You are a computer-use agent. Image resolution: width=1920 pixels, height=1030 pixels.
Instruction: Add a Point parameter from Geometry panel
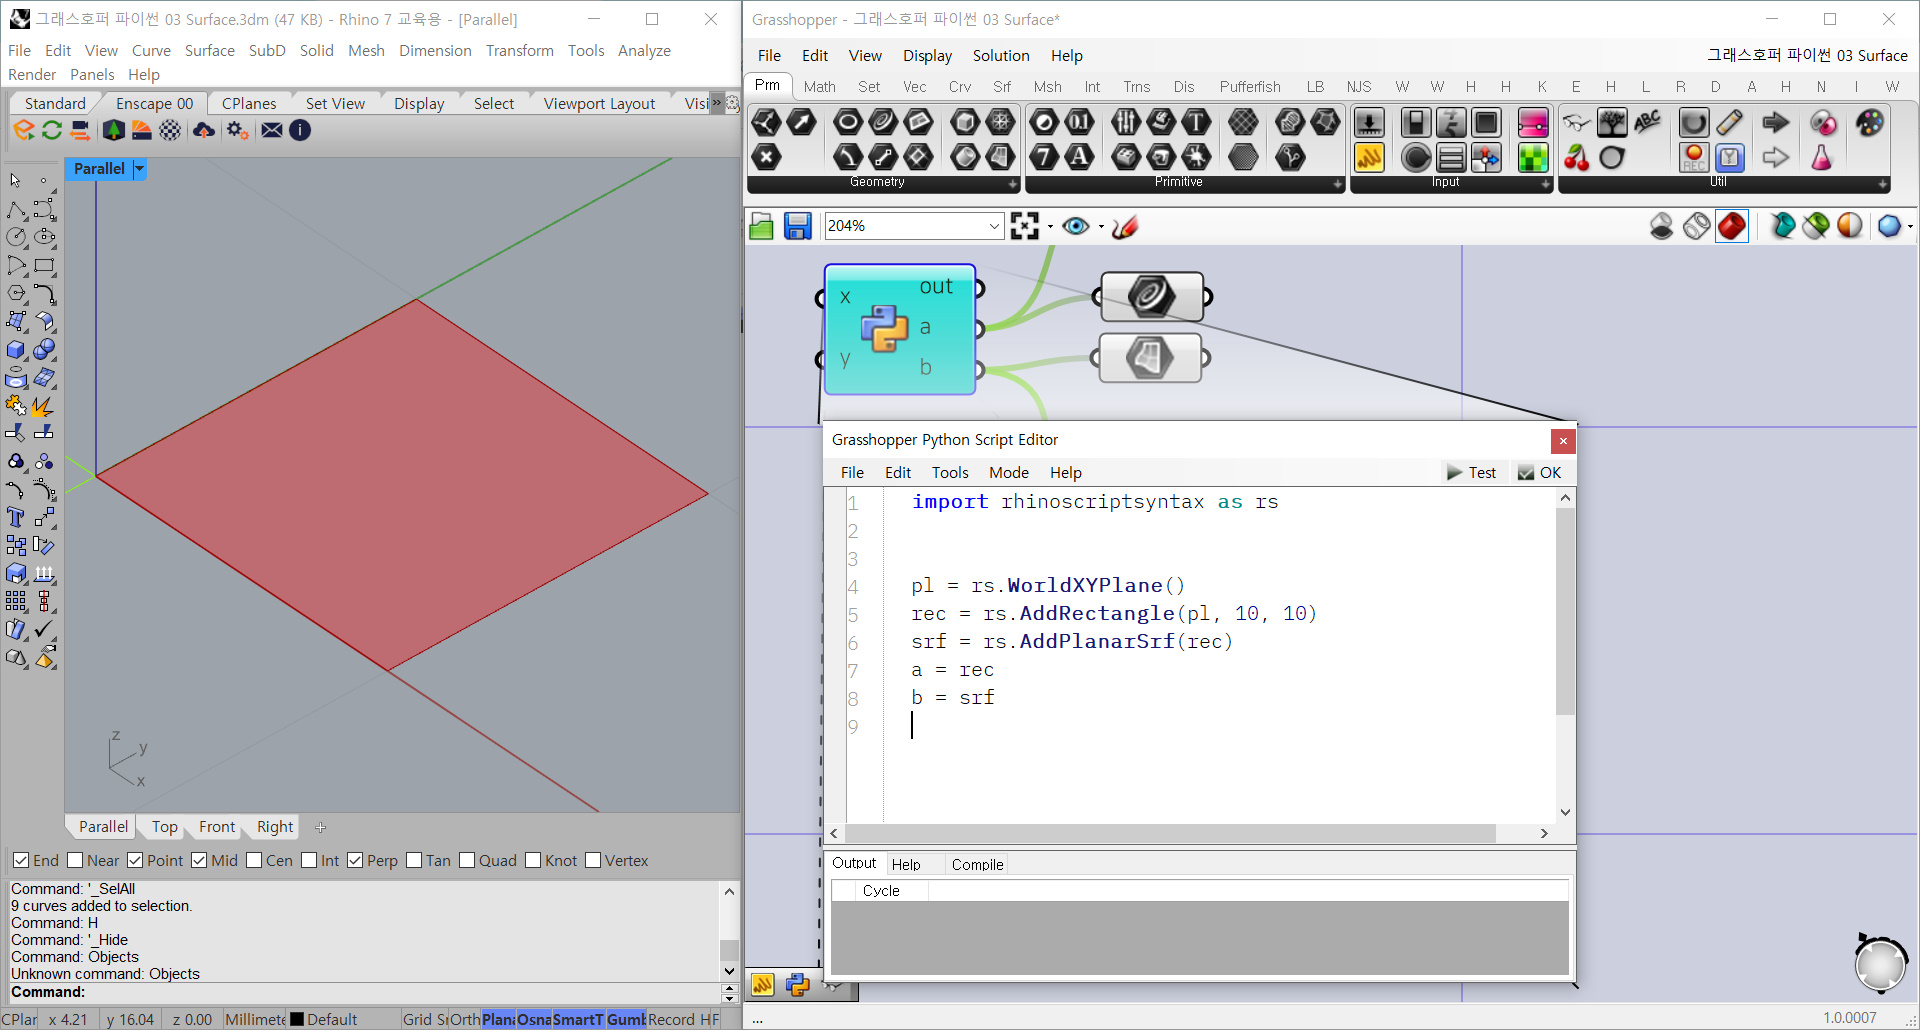click(x=766, y=157)
